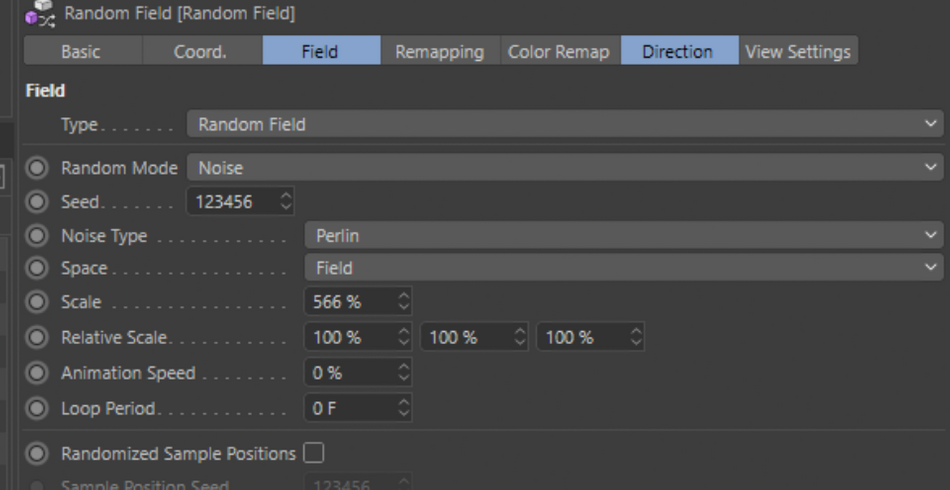Toggle keyframe circle for Space
The height and width of the screenshot is (490, 950).
tap(37, 268)
